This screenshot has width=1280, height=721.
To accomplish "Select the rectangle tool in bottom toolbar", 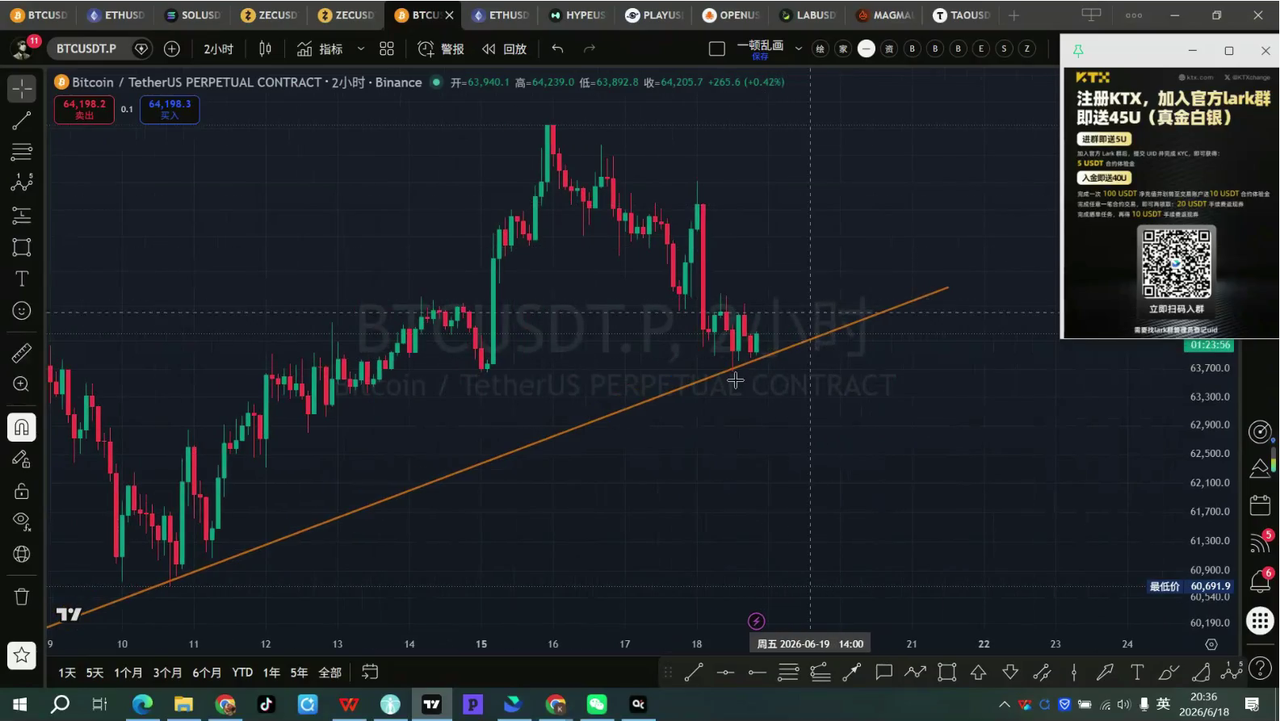I will tap(946, 672).
